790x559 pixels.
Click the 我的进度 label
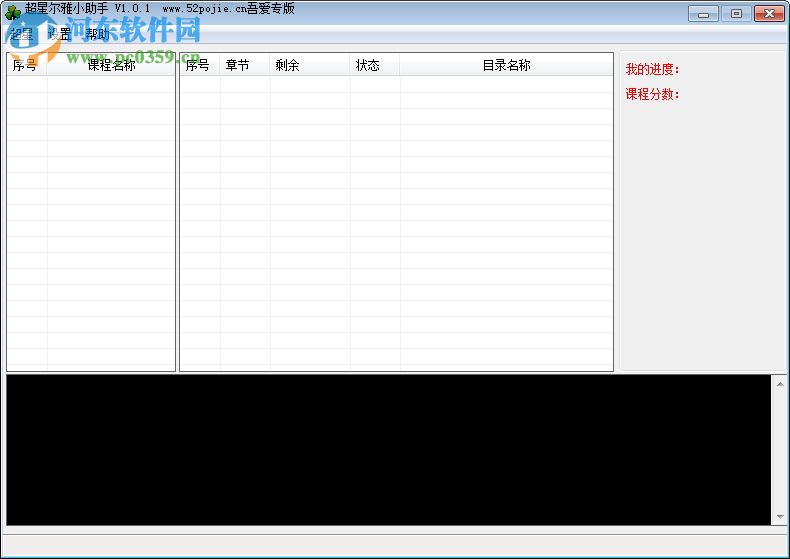652,69
